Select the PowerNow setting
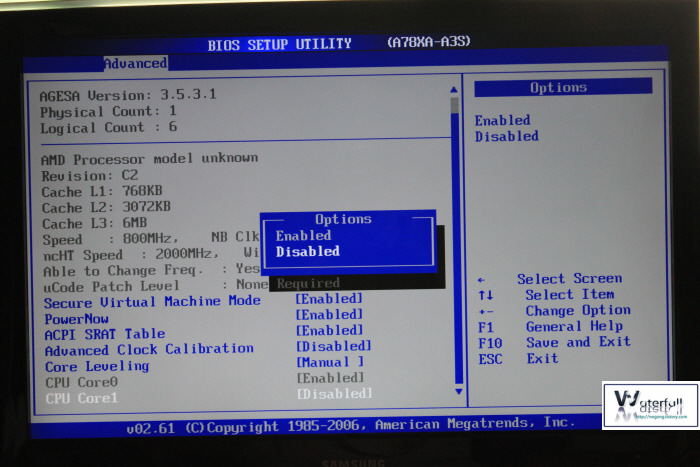Screen dimensions: 700x467 click(76, 319)
